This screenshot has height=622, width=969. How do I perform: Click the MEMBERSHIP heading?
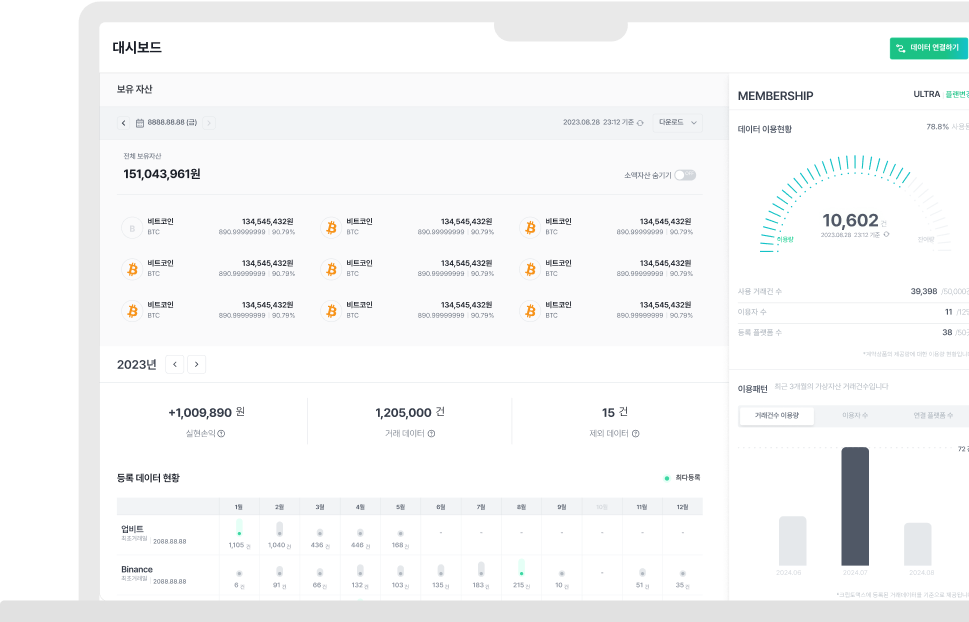tap(776, 96)
